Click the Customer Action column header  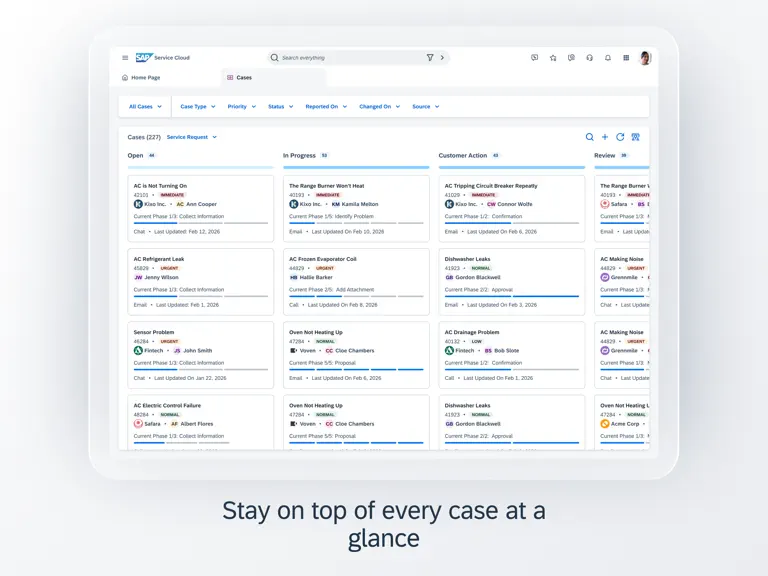[463, 156]
